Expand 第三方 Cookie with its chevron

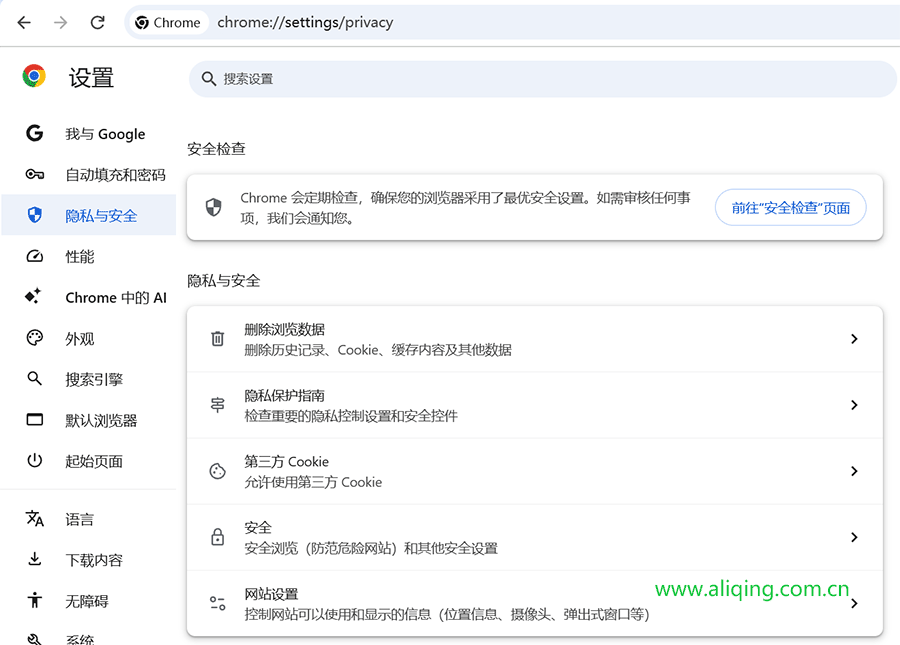[854, 471]
